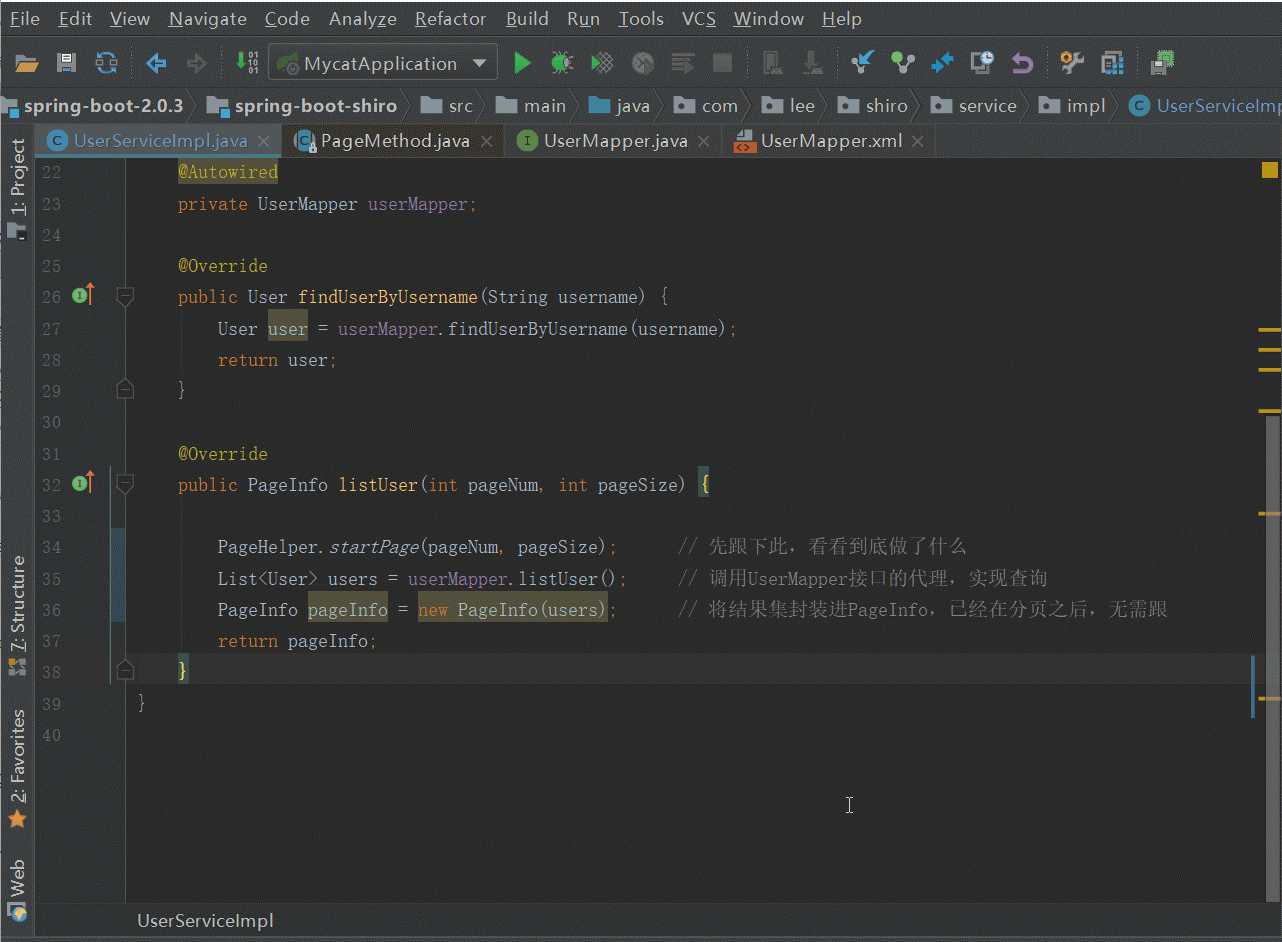Click the spring-boot-2.0.3 breadcrumb
Screen dimensions: 1282x942
(x=95, y=106)
